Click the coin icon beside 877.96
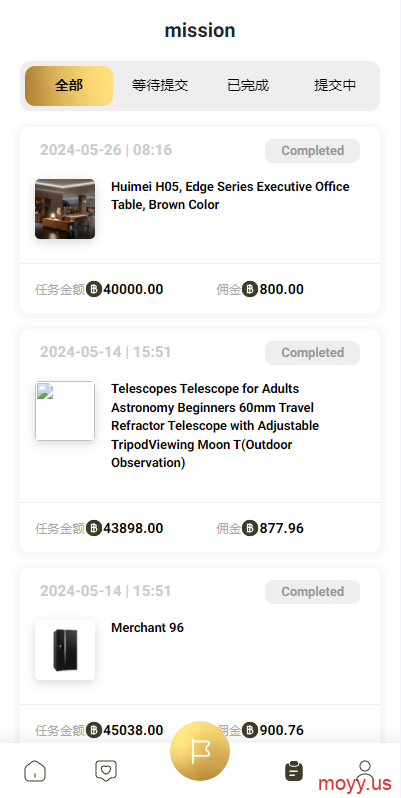 (x=250, y=528)
